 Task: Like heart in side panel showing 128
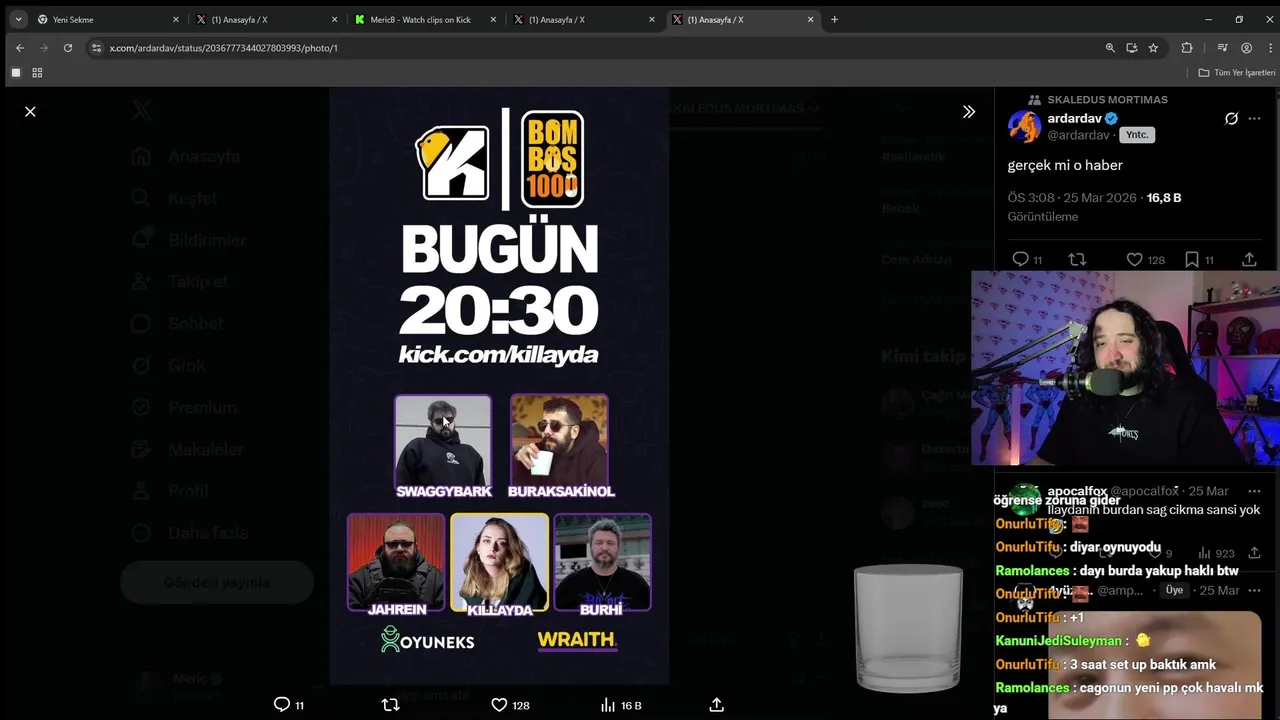click(1145, 259)
